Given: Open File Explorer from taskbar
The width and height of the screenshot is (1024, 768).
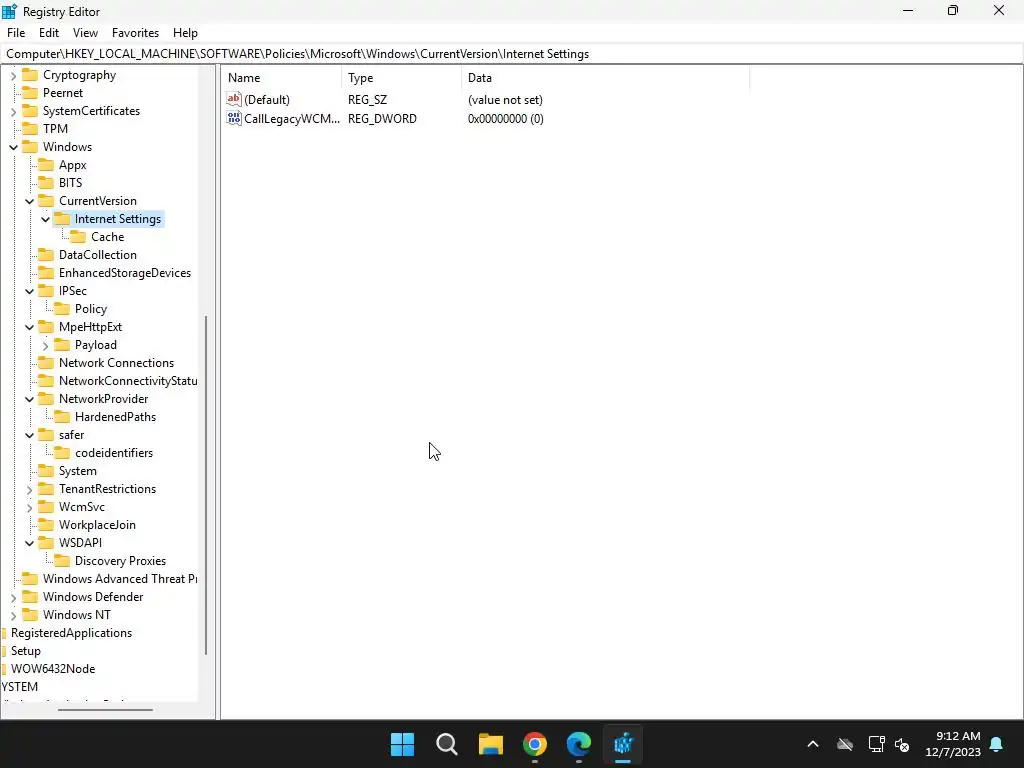Looking at the screenshot, I should click(x=490, y=744).
